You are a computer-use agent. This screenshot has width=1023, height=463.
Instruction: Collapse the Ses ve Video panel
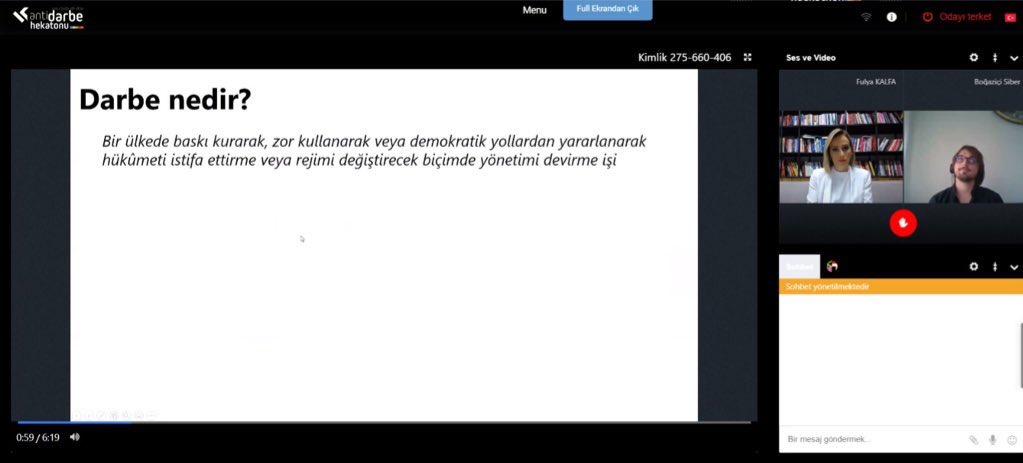1014,58
